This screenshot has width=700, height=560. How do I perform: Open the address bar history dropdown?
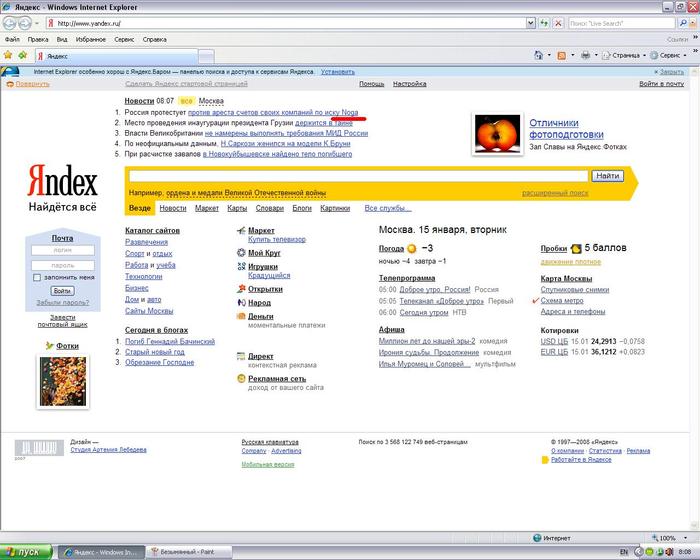coord(530,23)
